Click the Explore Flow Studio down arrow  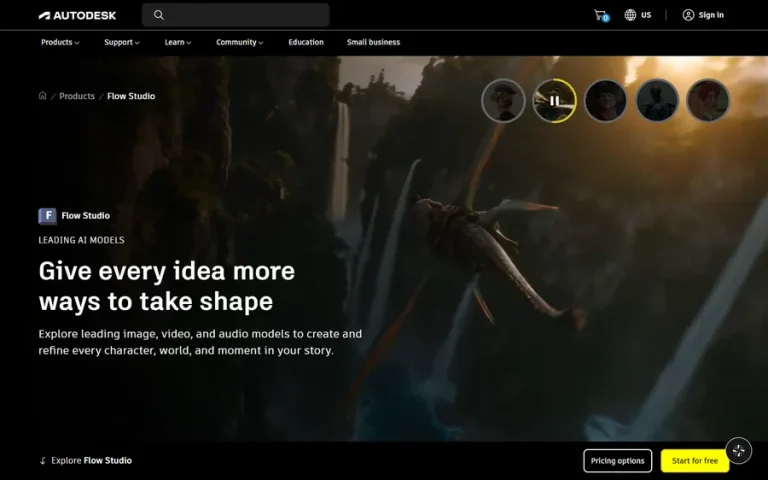click(43, 460)
